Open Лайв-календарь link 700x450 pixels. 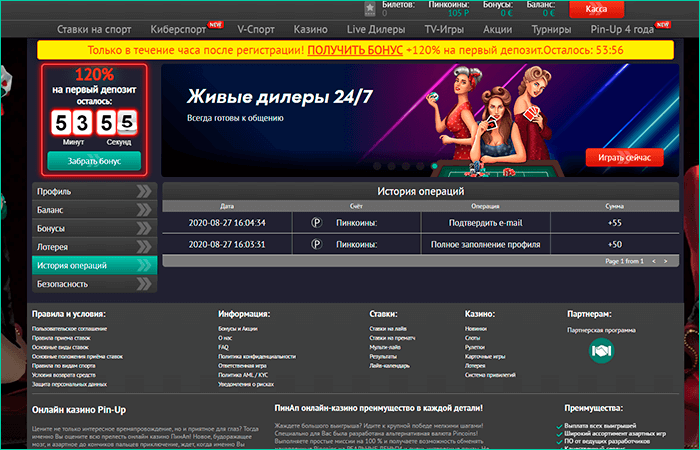[389, 366]
